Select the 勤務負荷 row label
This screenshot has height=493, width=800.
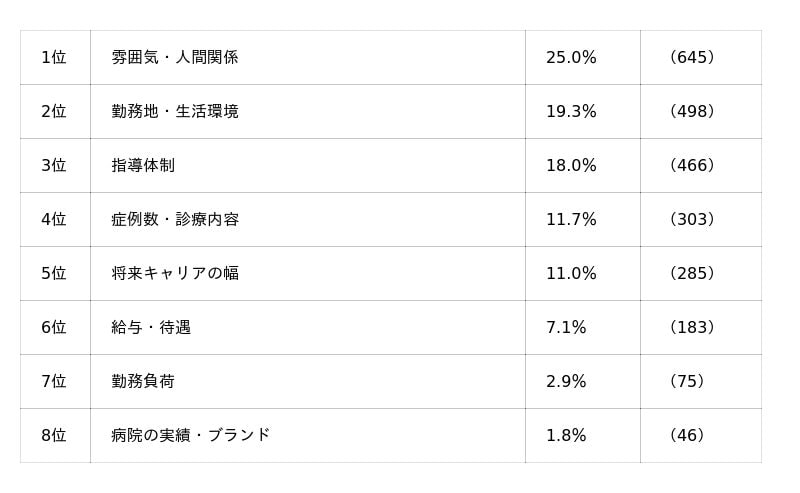[x=143, y=382]
